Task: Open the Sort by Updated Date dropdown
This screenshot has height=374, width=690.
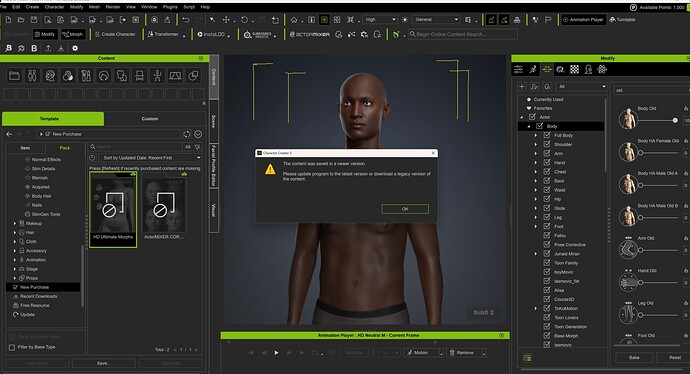Action: click(150, 158)
